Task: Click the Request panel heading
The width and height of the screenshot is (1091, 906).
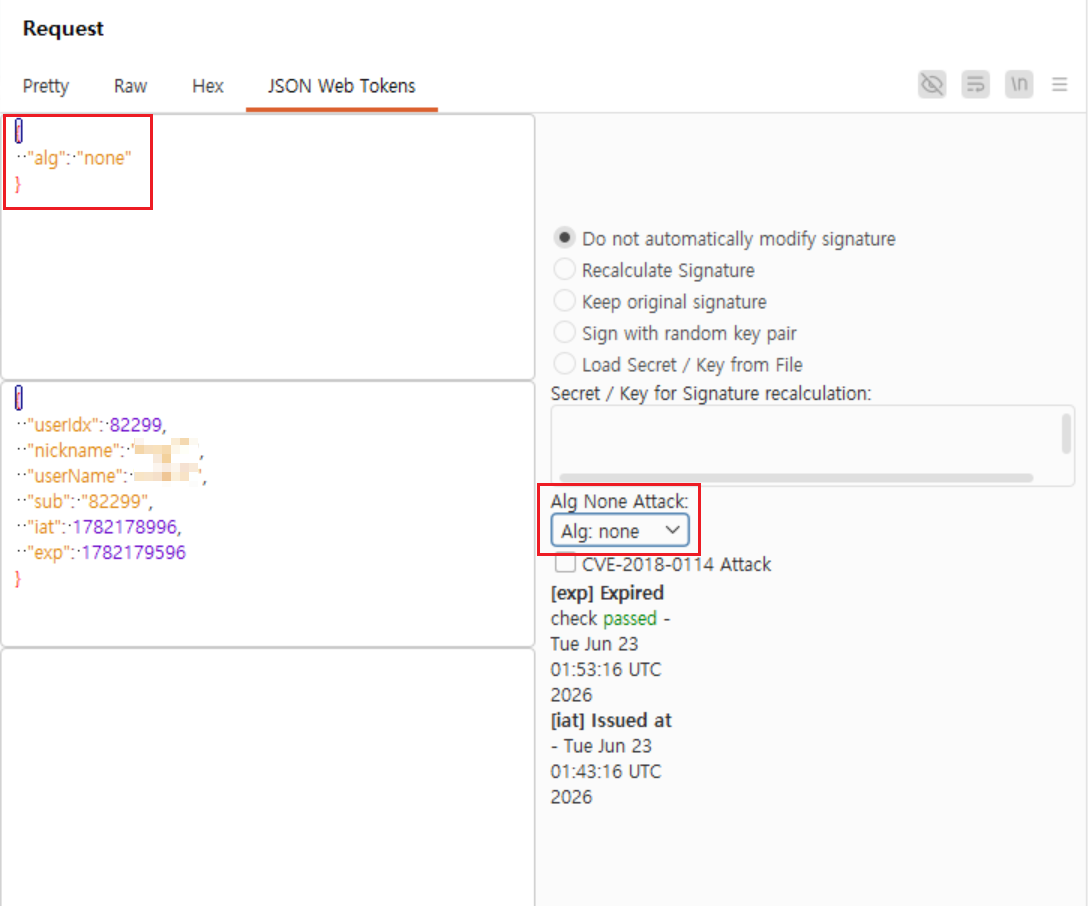Action: pyautogui.click(x=63, y=29)
